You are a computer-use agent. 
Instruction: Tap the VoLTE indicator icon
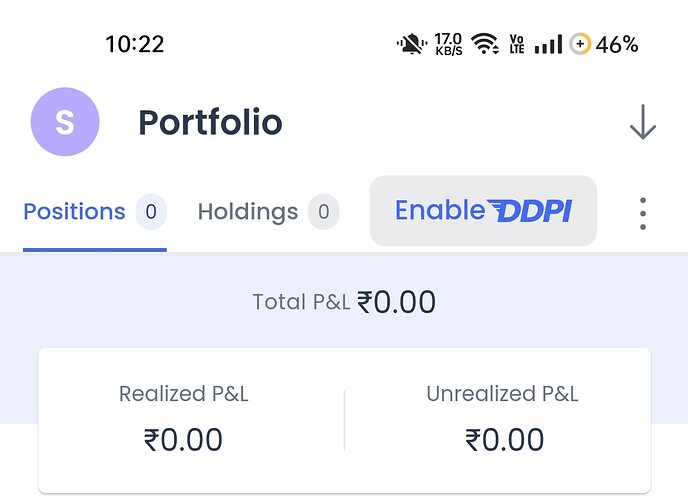(x=517, y=44)
